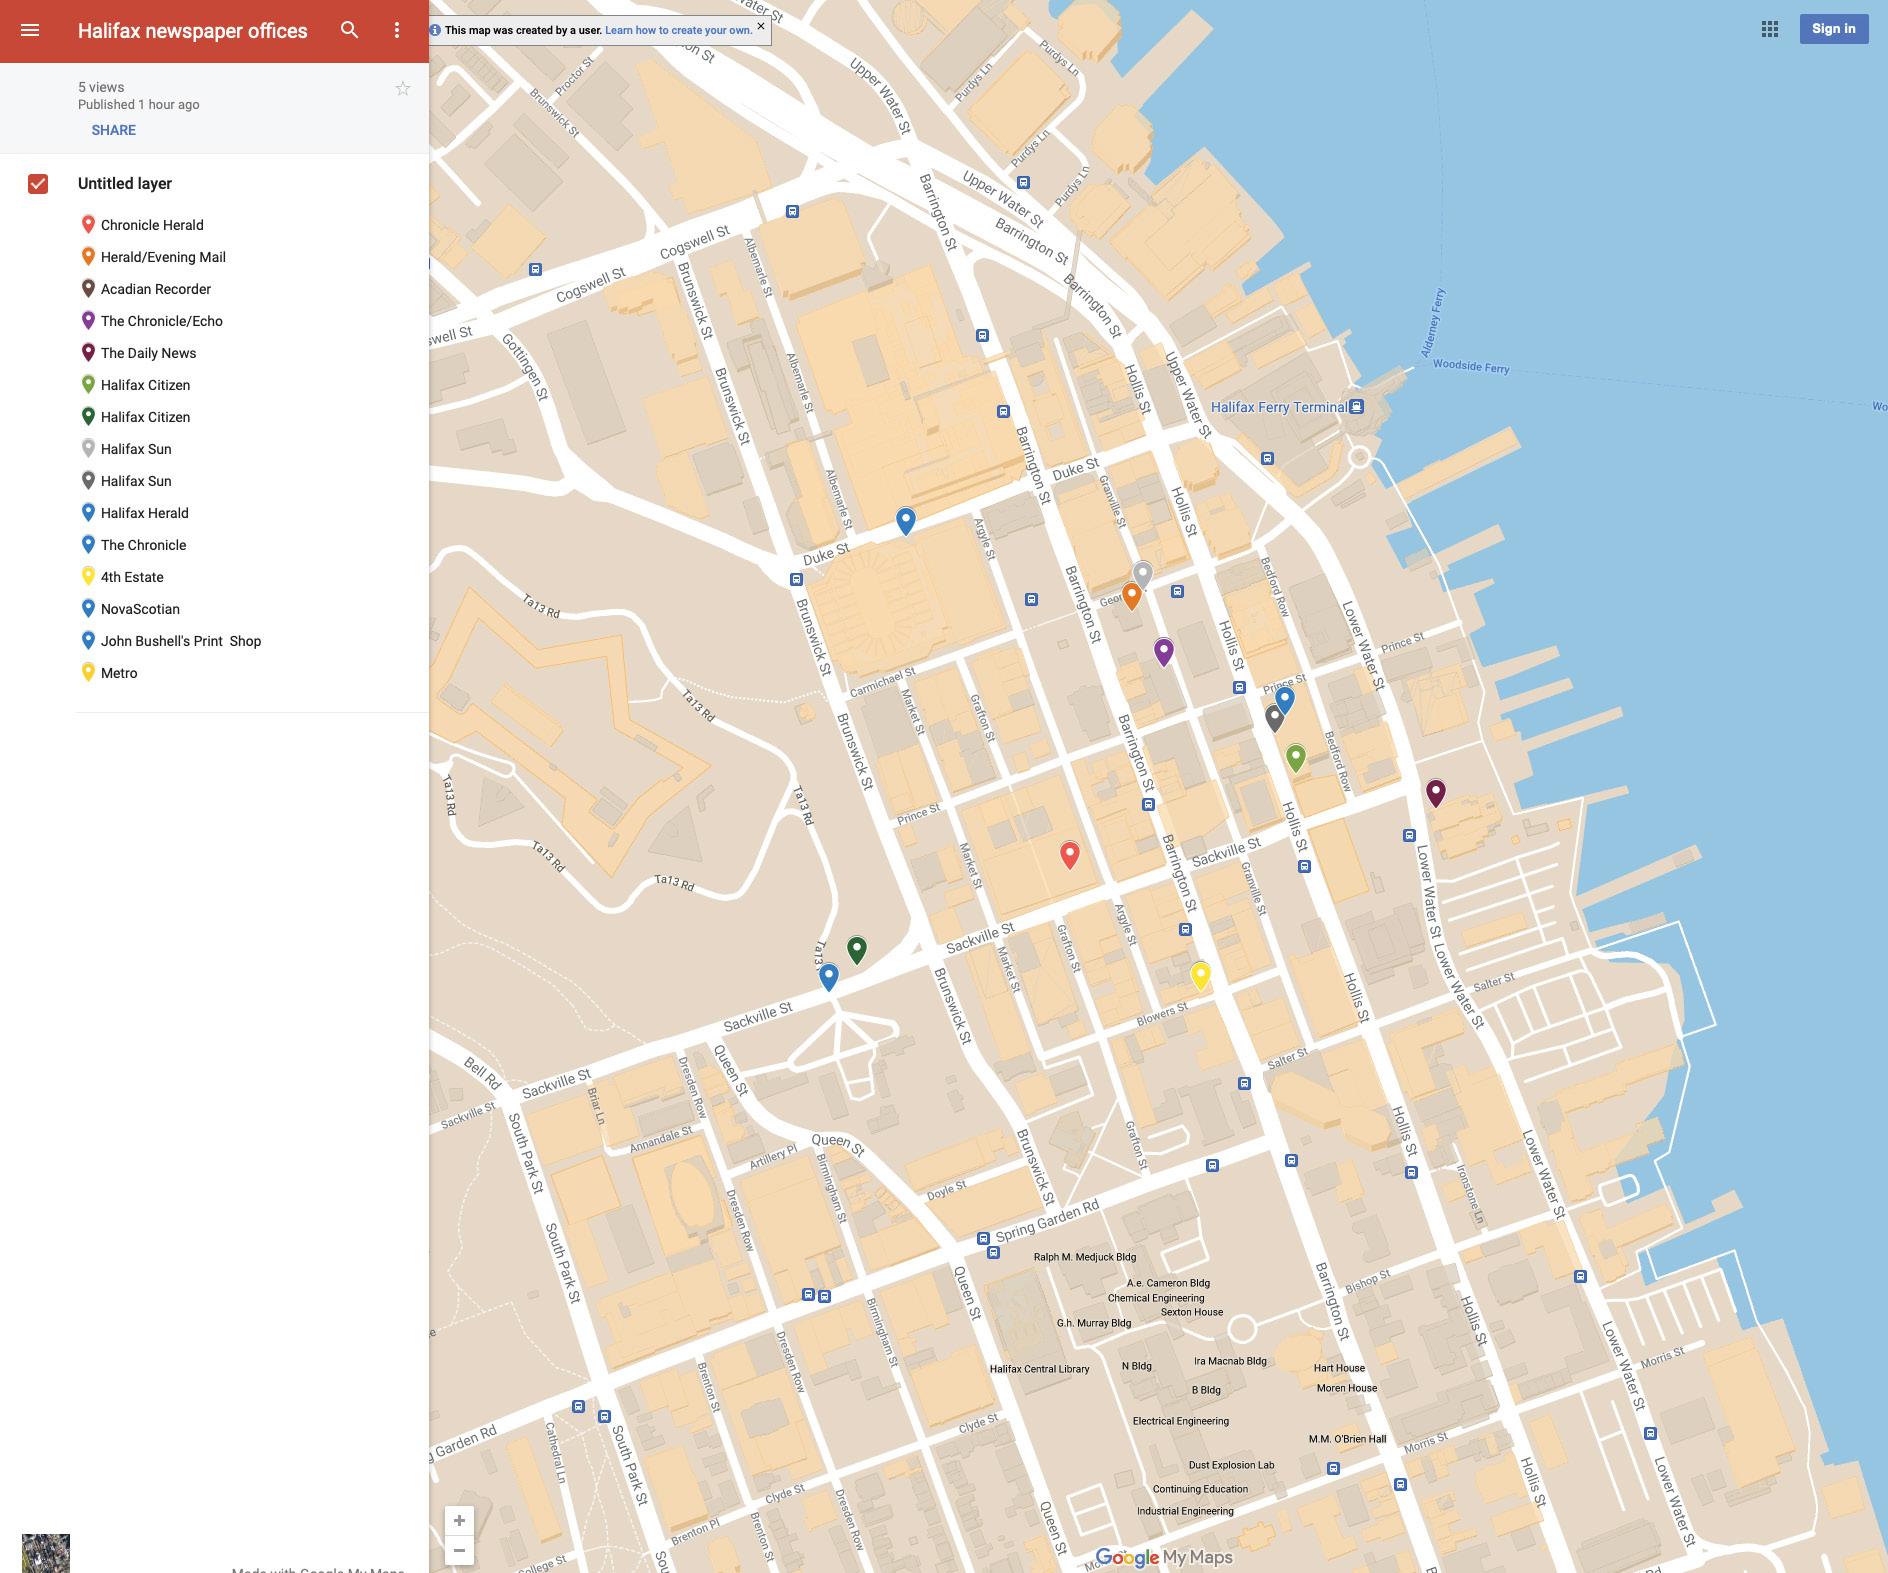Select 'Chronicle Herald' in the layer list

(x=152, y=225)
